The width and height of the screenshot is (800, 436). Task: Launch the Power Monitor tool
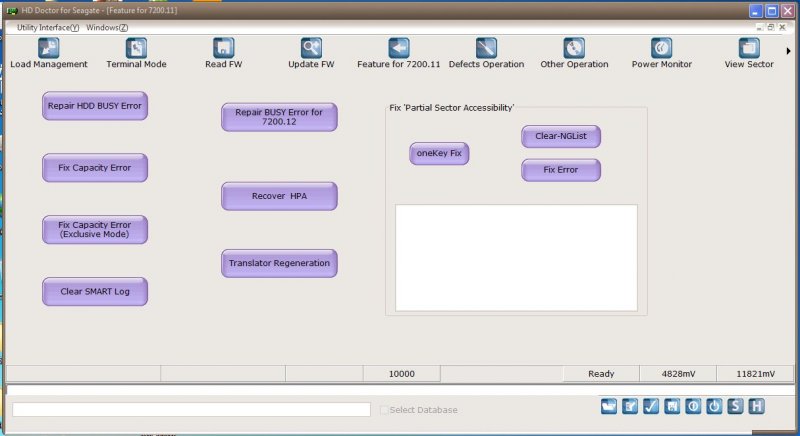point(662,53)
